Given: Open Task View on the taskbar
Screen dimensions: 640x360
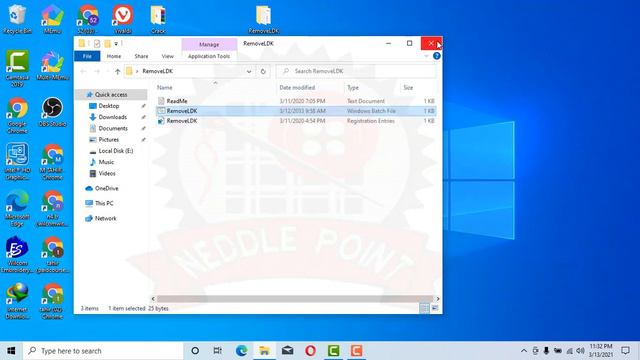Looking at the screenshot, I should click(x=218, y=351).
